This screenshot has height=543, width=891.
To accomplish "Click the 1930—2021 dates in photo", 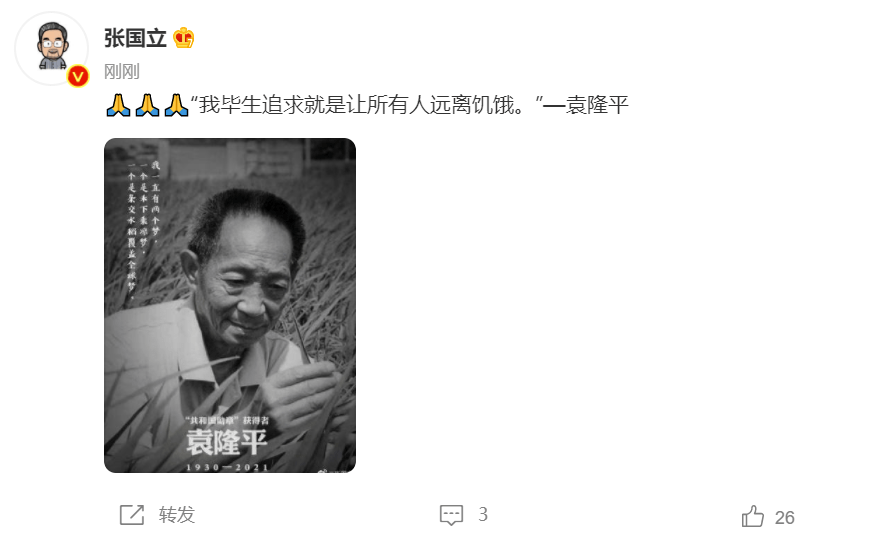I will point(227,467).
